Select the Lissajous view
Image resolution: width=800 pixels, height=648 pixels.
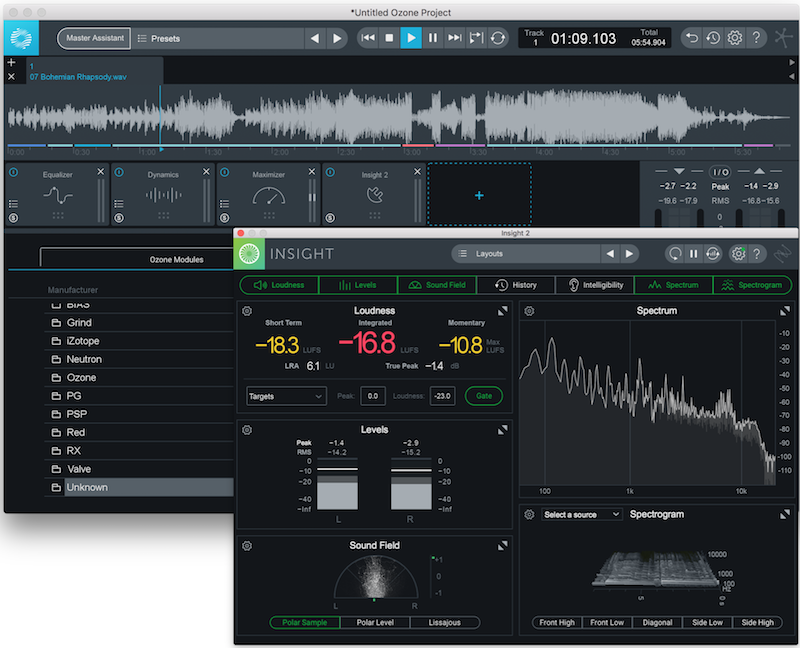(x=444, y=622)
